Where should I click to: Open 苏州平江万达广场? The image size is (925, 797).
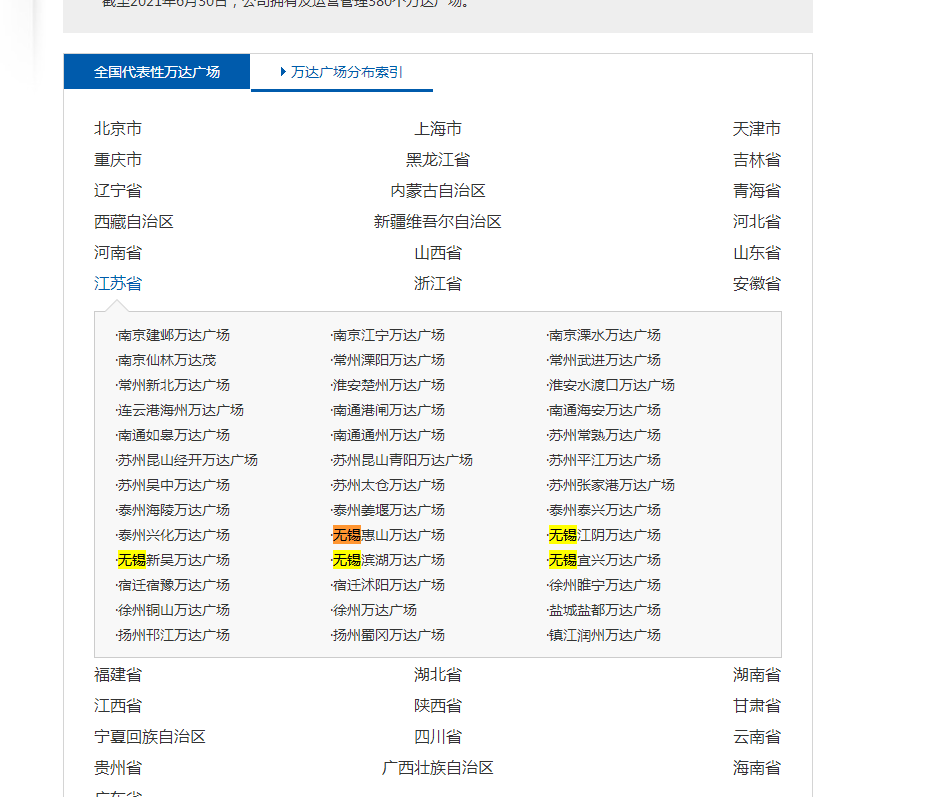[604, 460]
